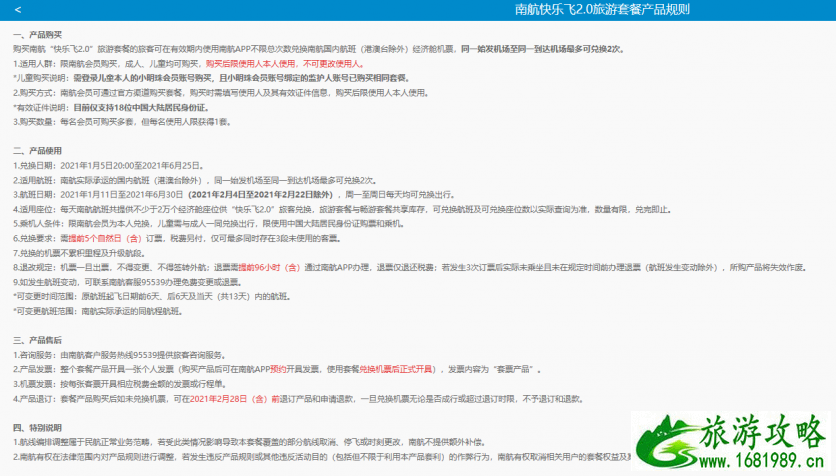Click red text 提前96小时（含）
This screenshot has height=476, width=836.
pos(269,267)
